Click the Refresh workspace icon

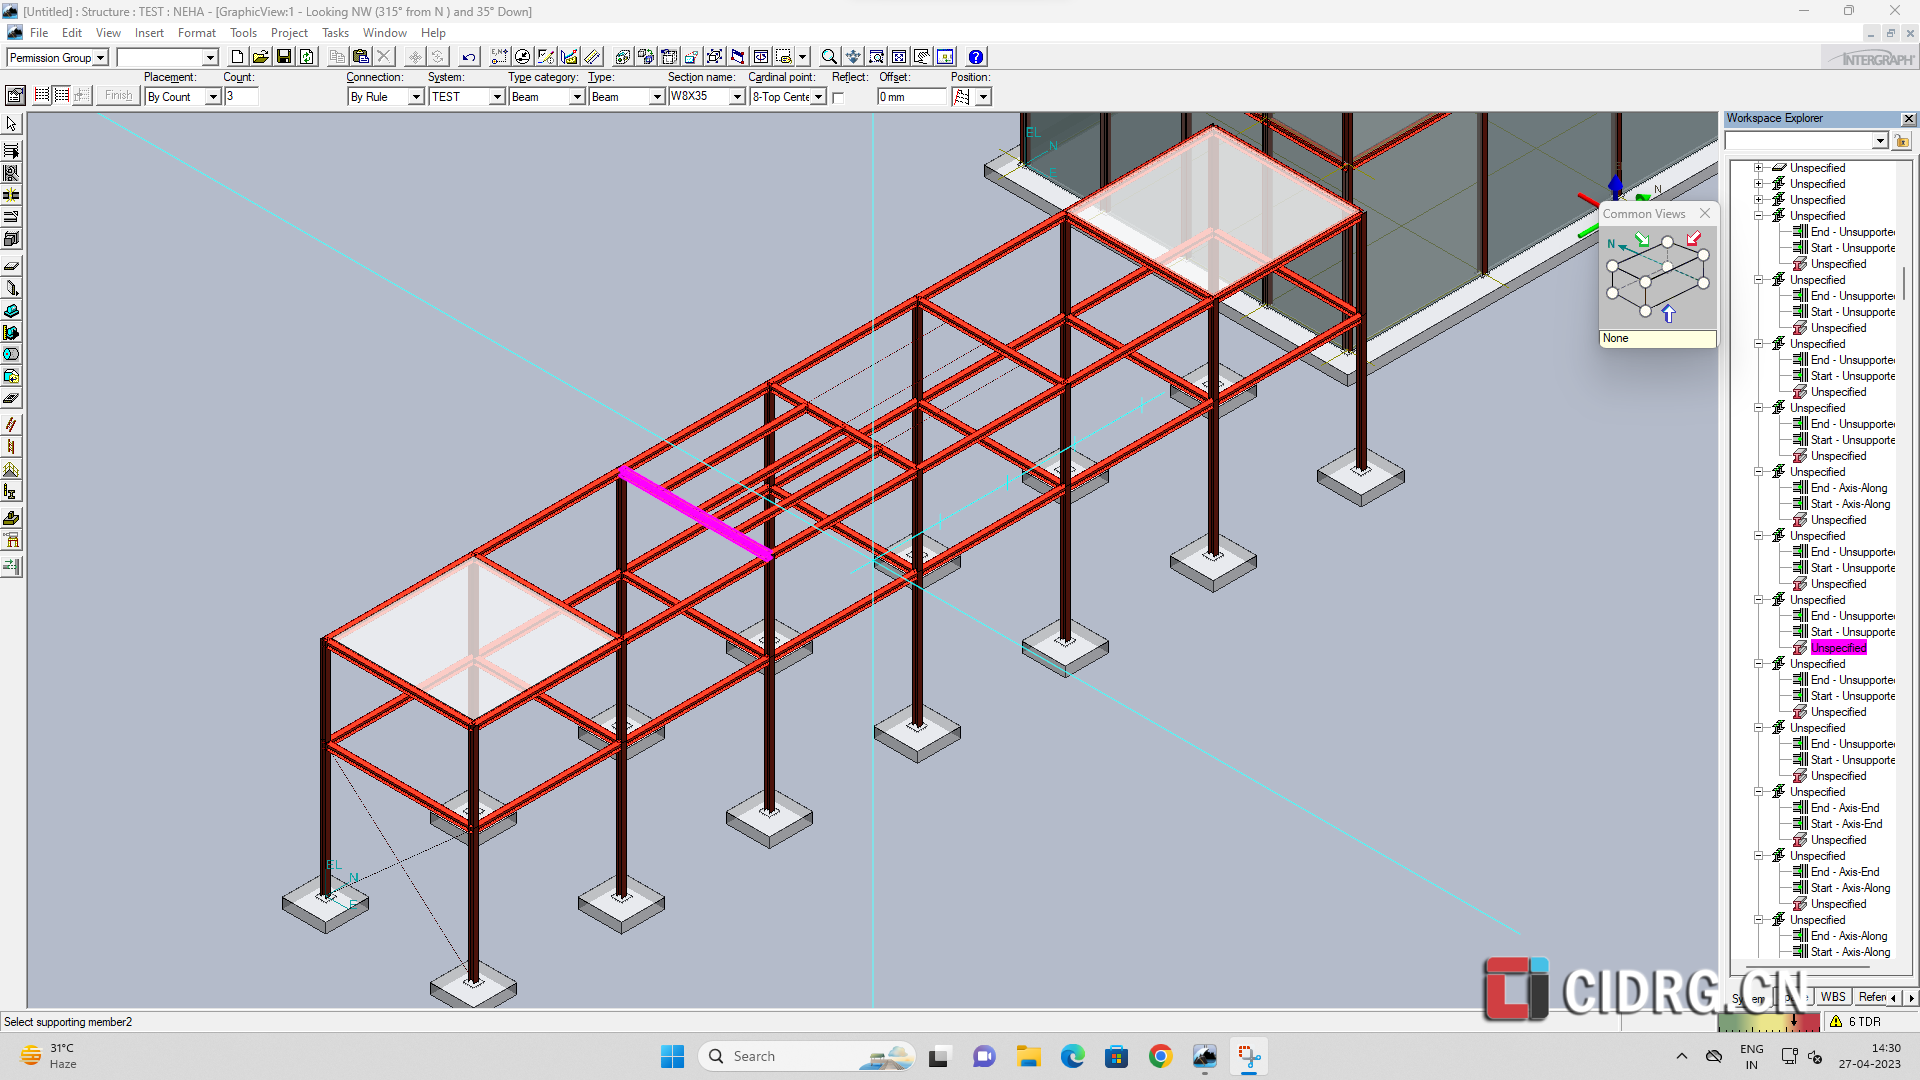point(307,57)
